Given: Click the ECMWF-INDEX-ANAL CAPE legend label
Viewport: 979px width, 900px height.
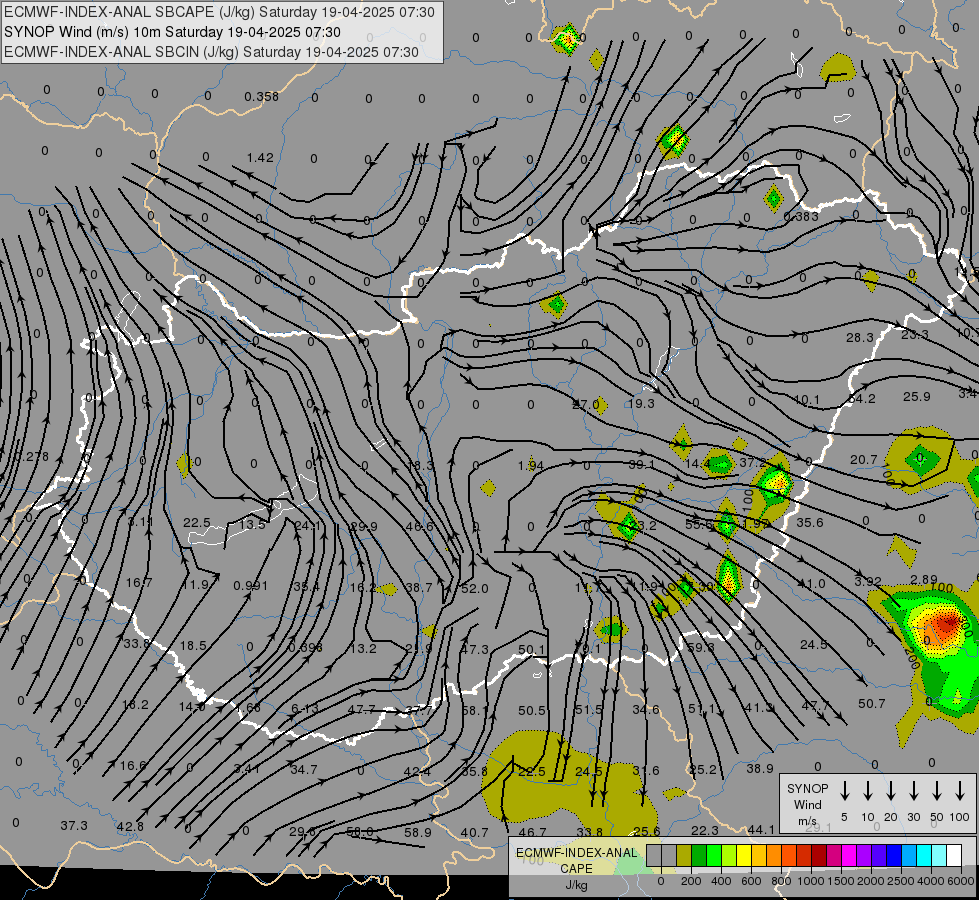Looking at the screenshot, I should pyautogui.click(x=576, y=861).
